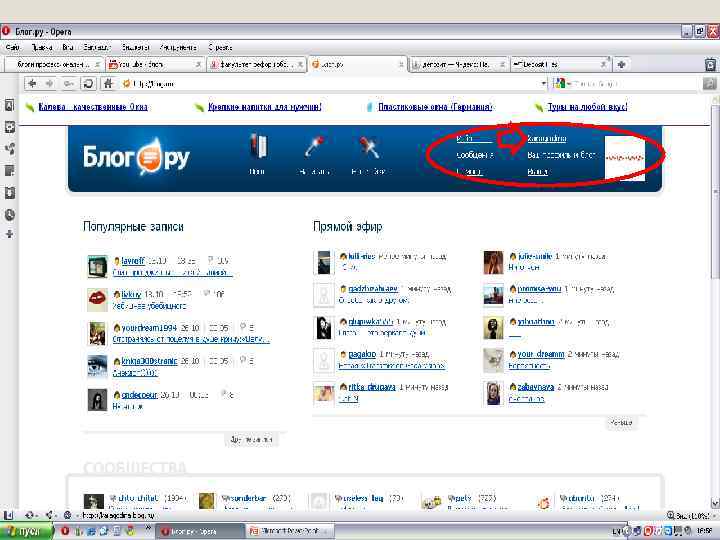Click the pushpin icon in blog header
The width and height of the screenshot is (720, 540).
369,147
